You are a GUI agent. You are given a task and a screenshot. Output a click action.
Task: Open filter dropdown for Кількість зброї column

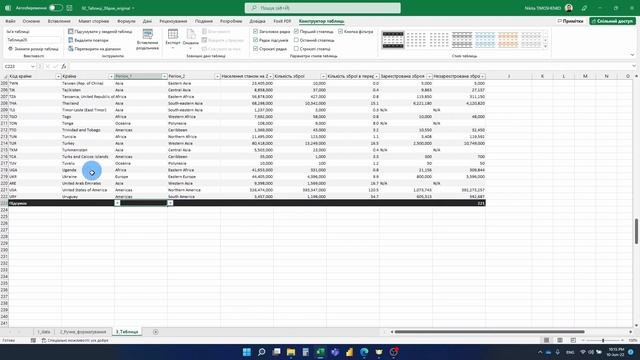[323, 76]
